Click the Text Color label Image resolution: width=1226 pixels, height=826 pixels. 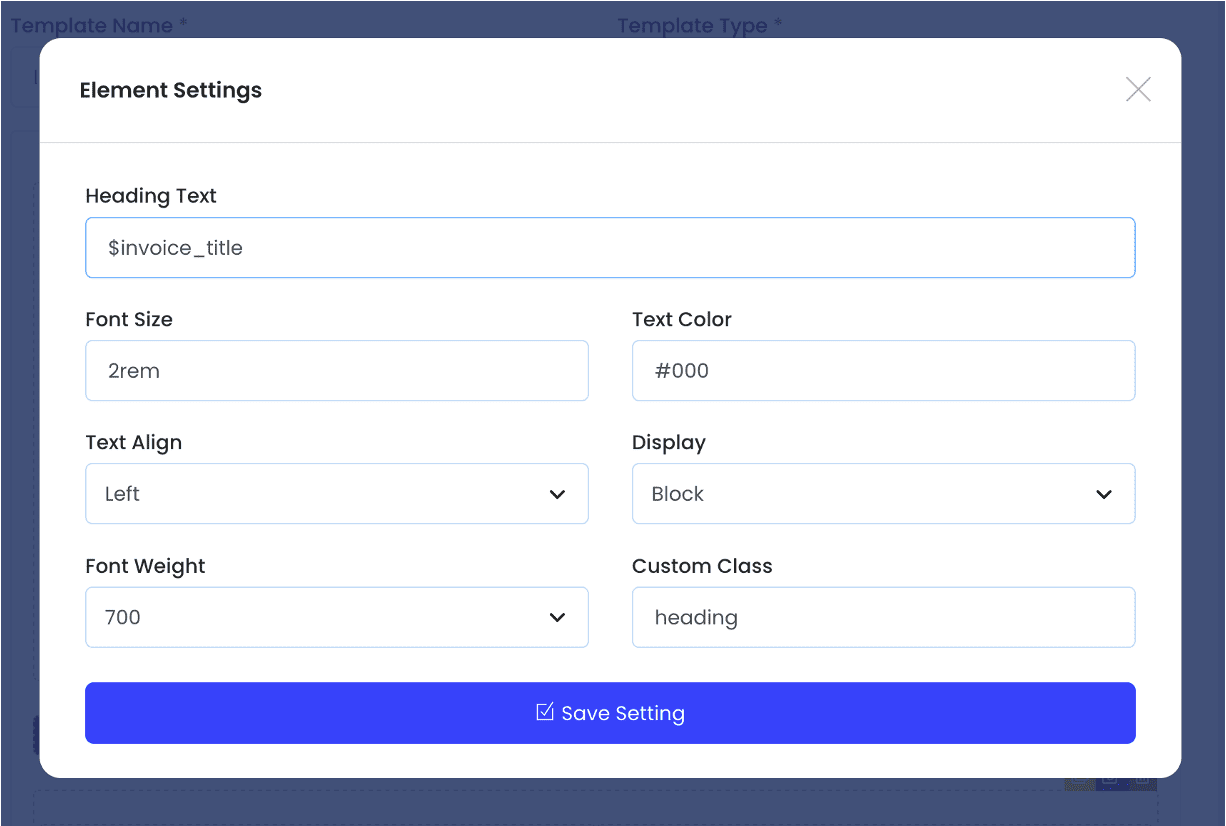pyautogui.click(x=682, y=320)
